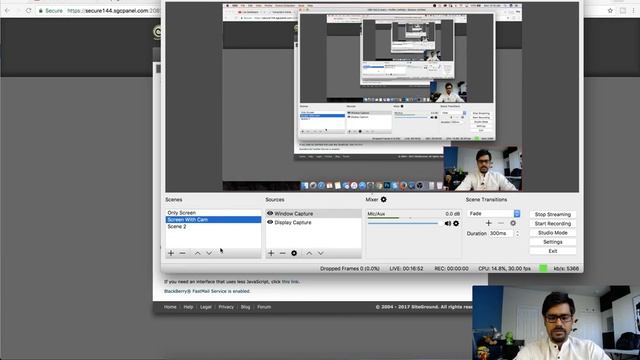
Task: Open the Fade transition dropdown
Action: pos(493,213)
